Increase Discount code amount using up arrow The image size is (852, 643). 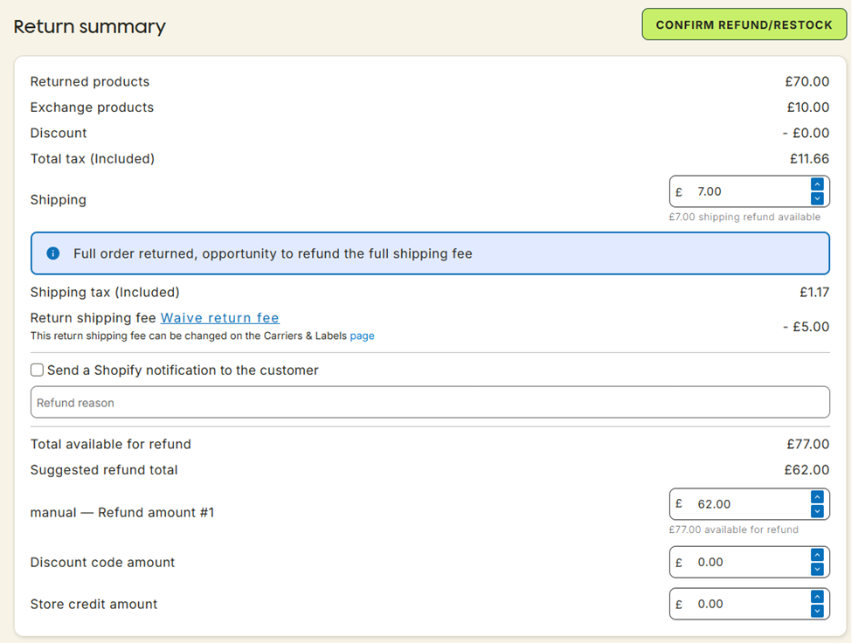[x=817, y=556]
